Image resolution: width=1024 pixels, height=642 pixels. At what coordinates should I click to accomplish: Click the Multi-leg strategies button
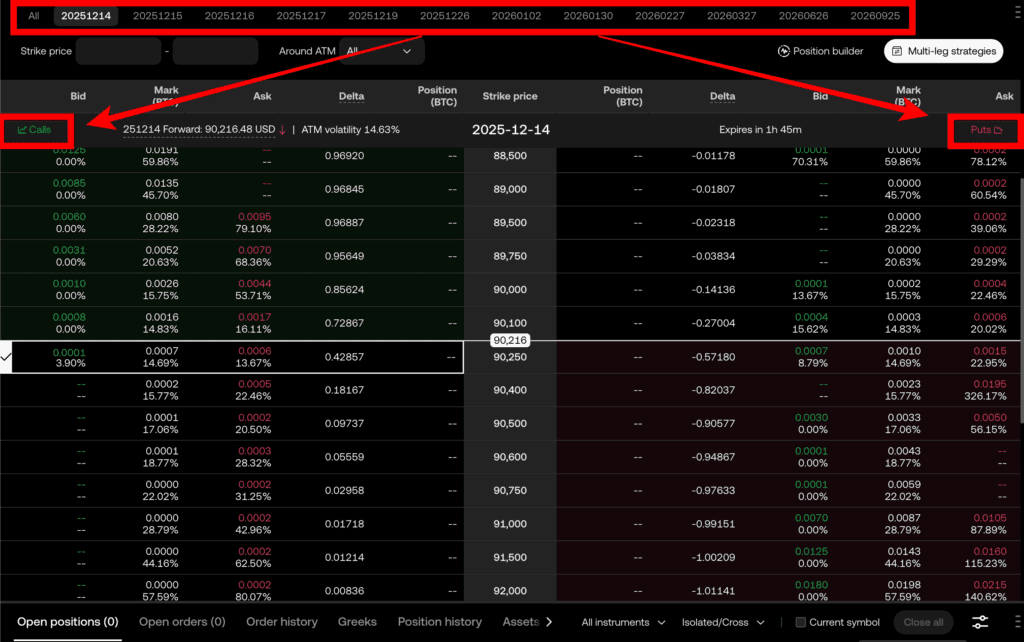[x=944, y=51]
